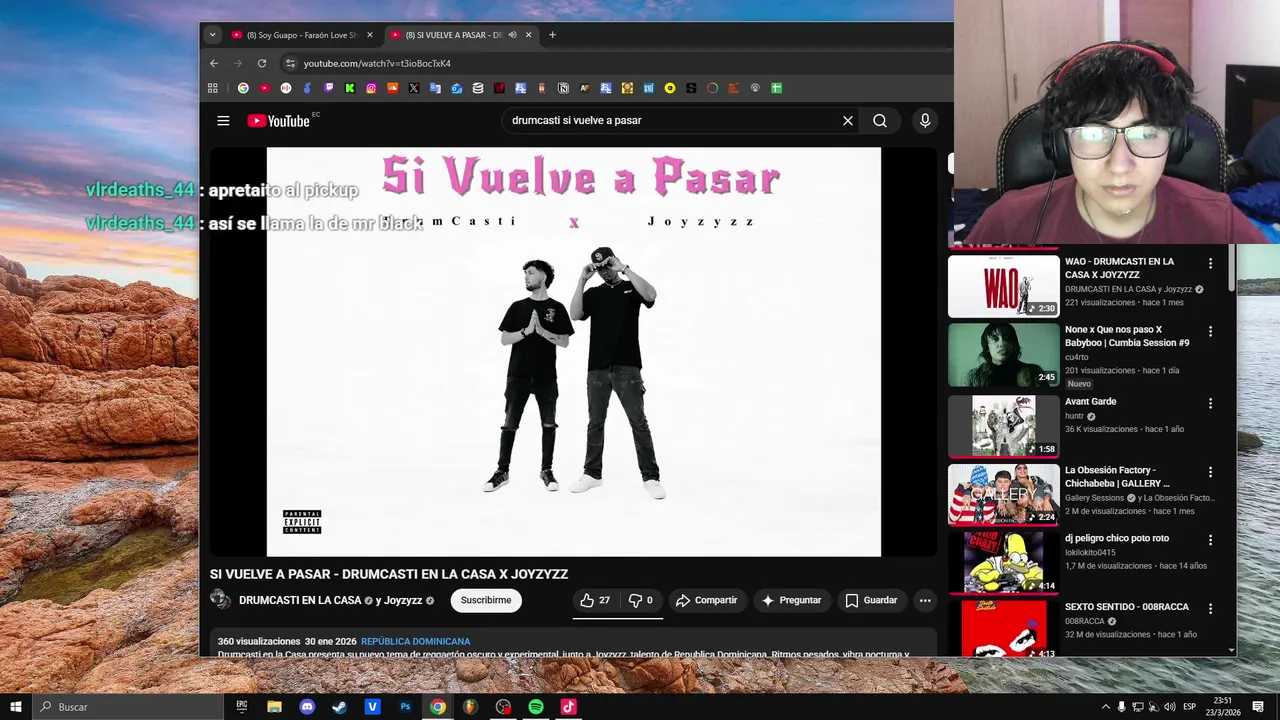The width and height of the screenshot is (1280, 720).
Task: Open the 23:51 taskbar clock
Action: click(1224, 707)
